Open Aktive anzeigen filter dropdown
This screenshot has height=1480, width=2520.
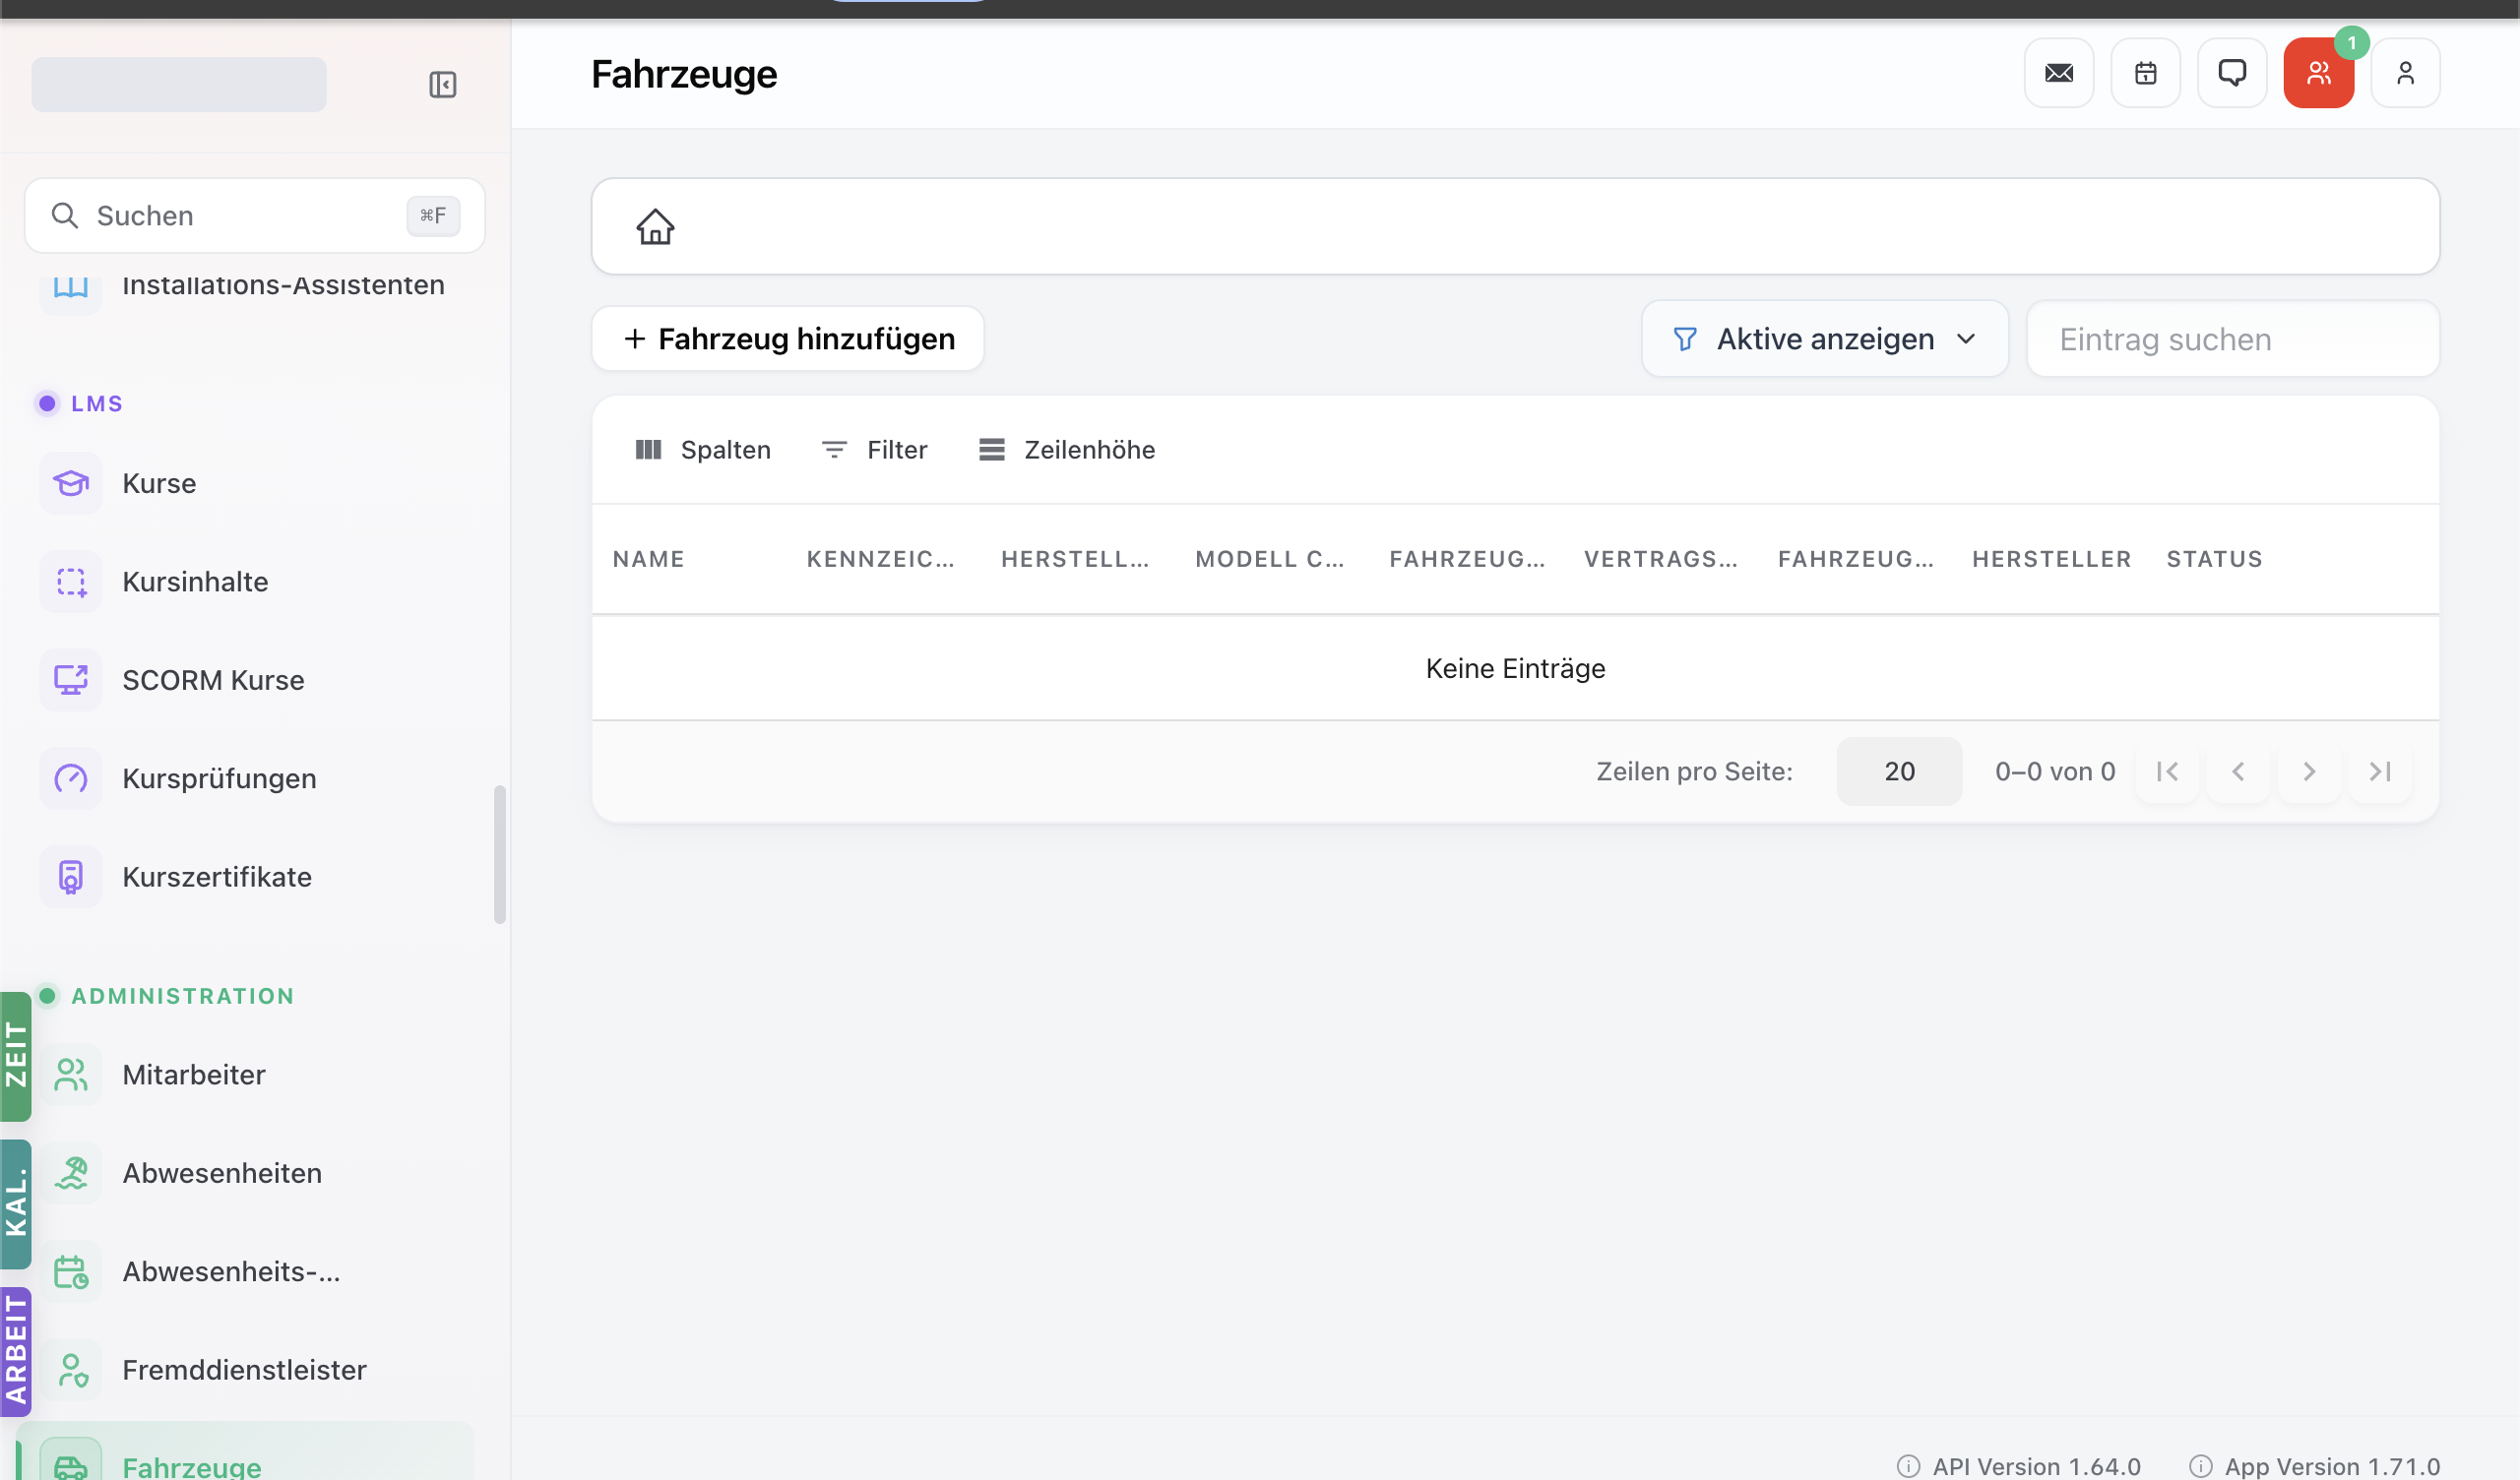pos(1825,339)
